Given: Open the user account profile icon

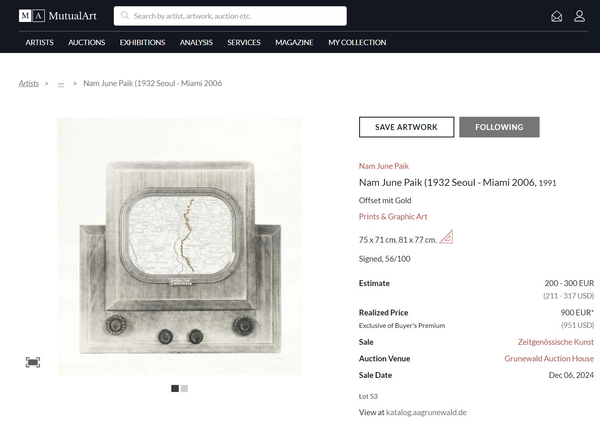Looking at the screenshot, I should (x=579, y=16).
